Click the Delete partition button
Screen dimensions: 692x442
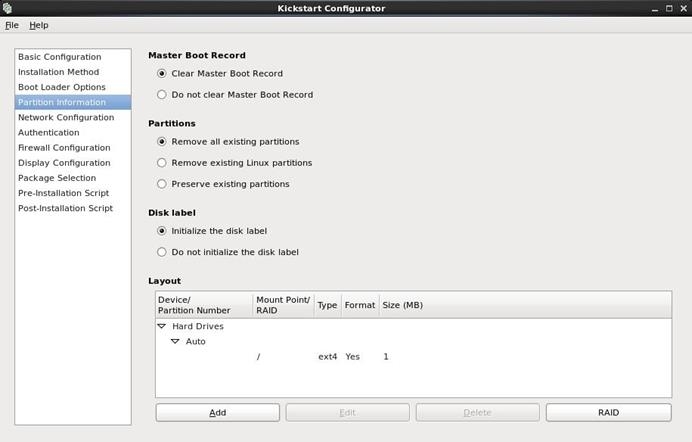click(478, 412)
